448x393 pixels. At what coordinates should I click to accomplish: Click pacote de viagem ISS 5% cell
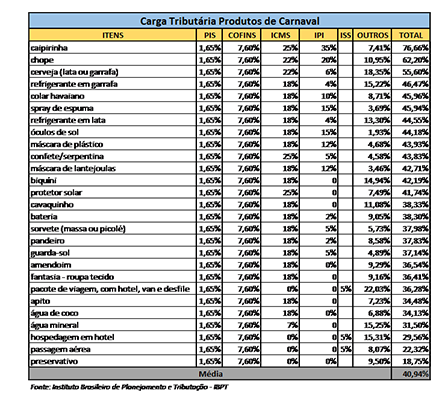[x=345, y=289]
